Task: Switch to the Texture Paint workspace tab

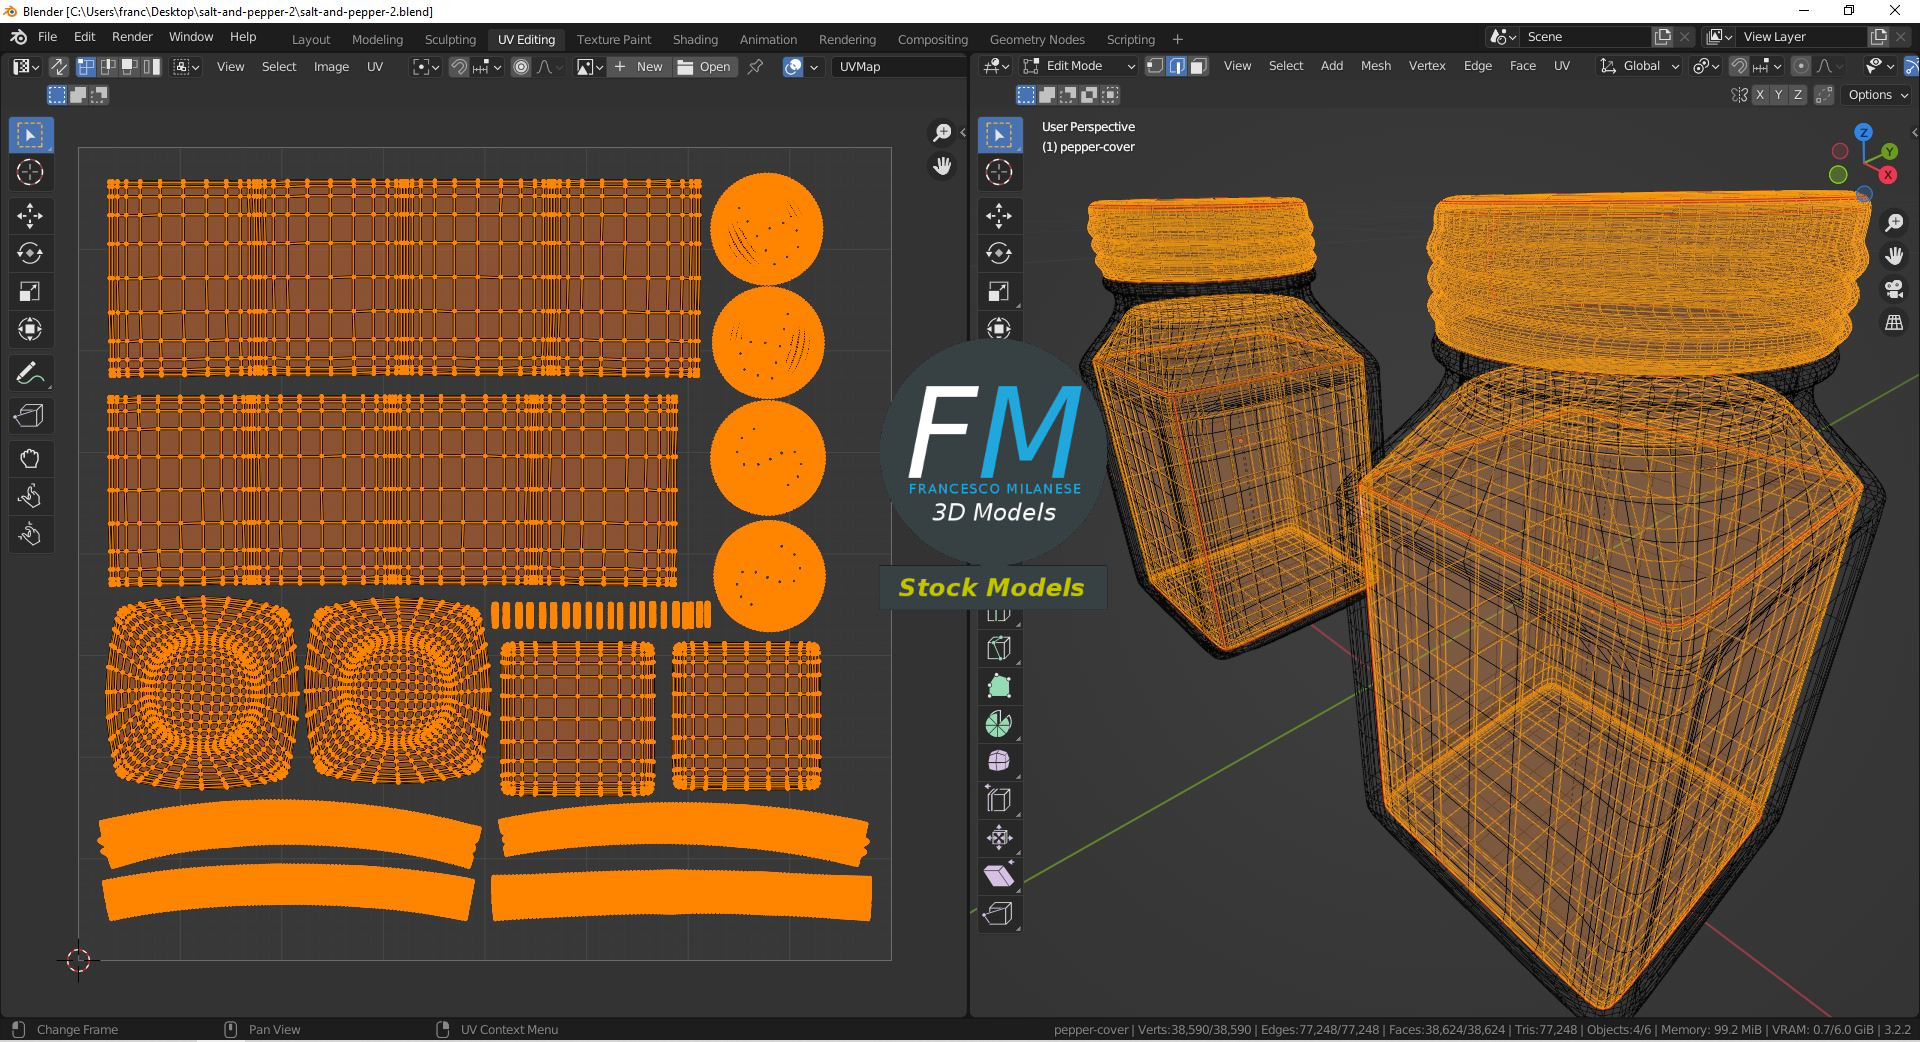Action: [x=614, y=40]
